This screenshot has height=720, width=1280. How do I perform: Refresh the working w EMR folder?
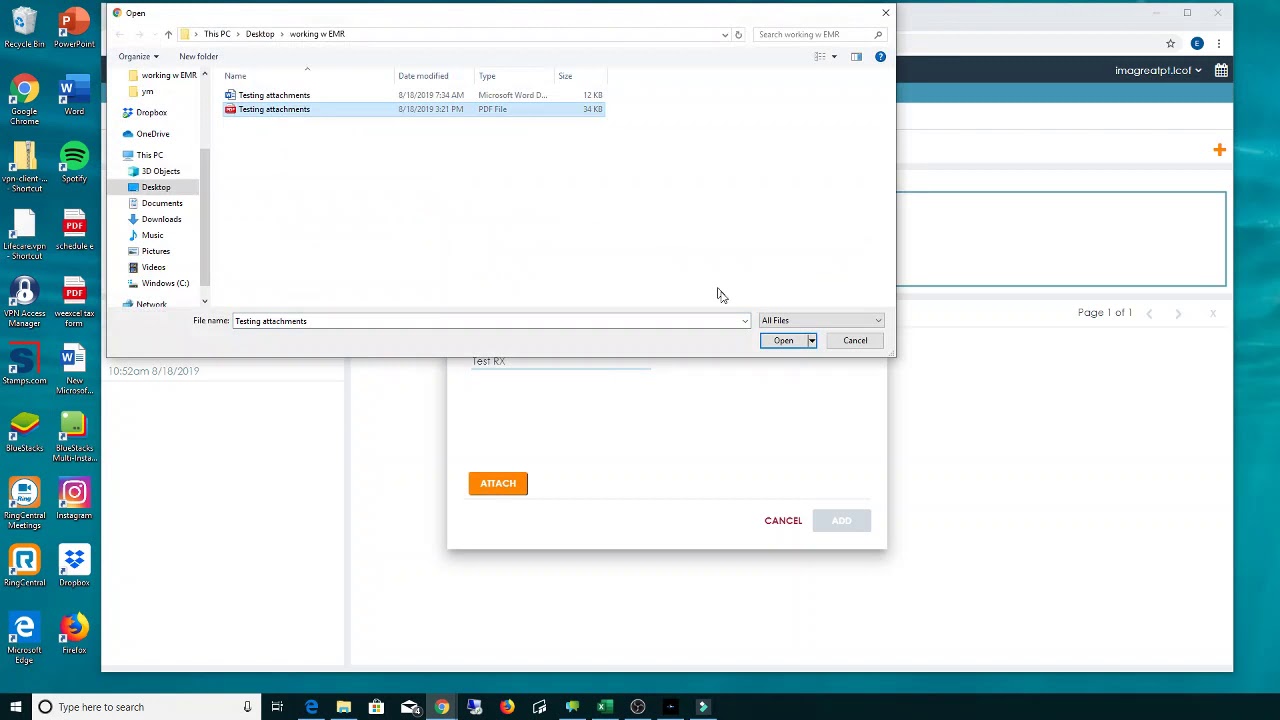click(x=738, y=34)
